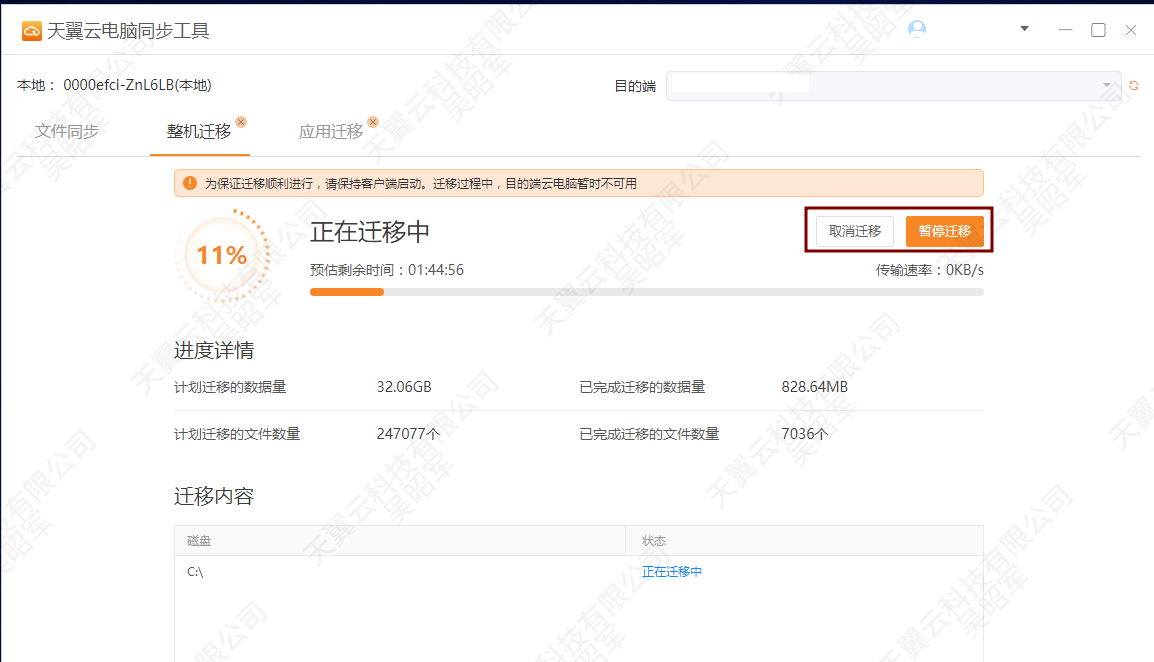The width and height of the screenshot is (1154, 662).
Task: Pause migration with 暂停迁移 button
Action: click(944, 231)
